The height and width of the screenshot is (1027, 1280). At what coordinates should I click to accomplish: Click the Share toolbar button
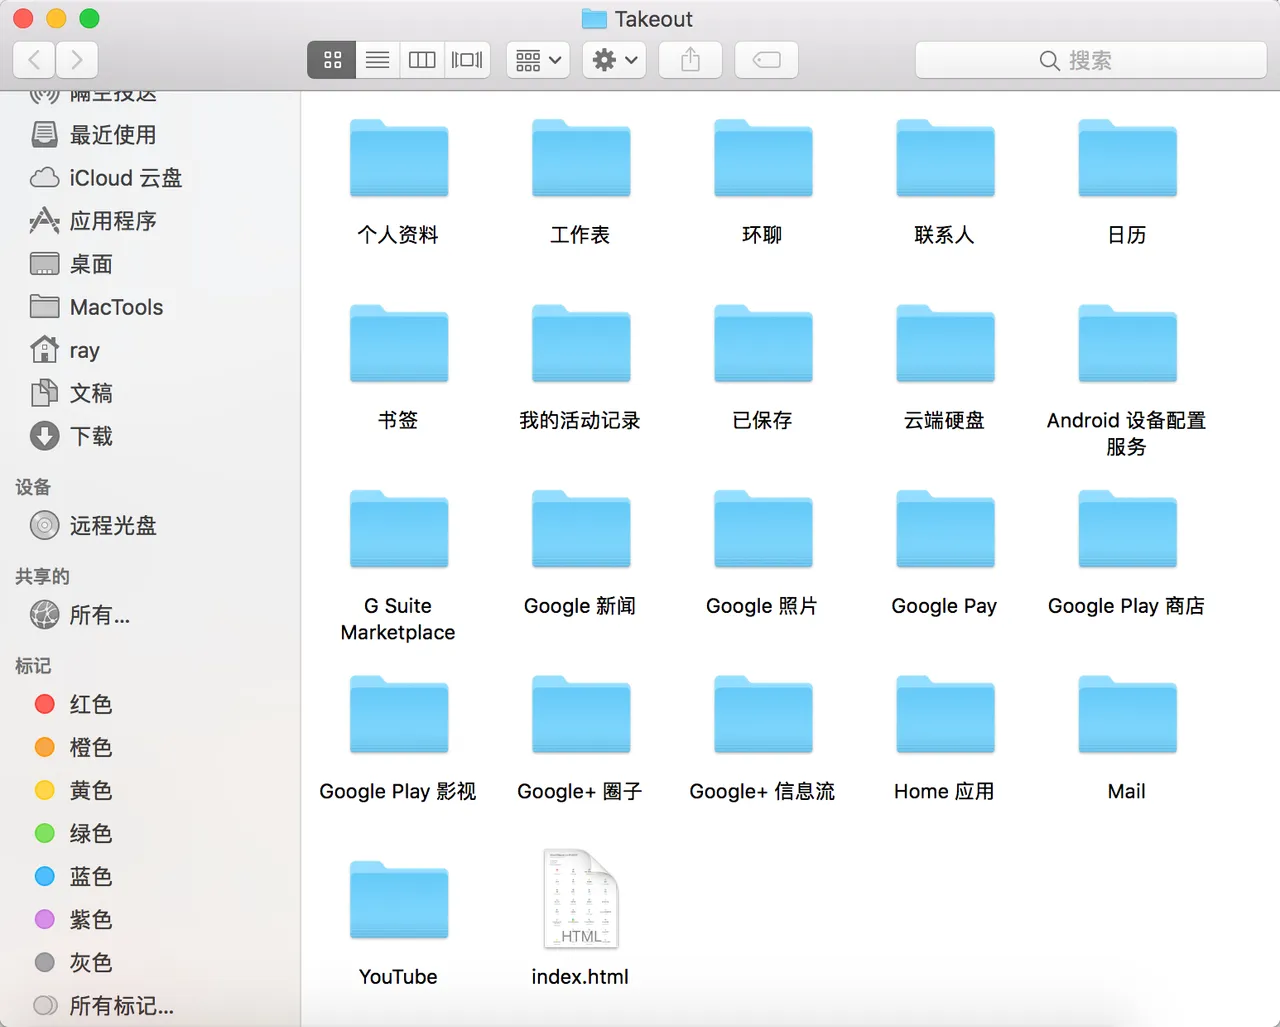(690, 60)
